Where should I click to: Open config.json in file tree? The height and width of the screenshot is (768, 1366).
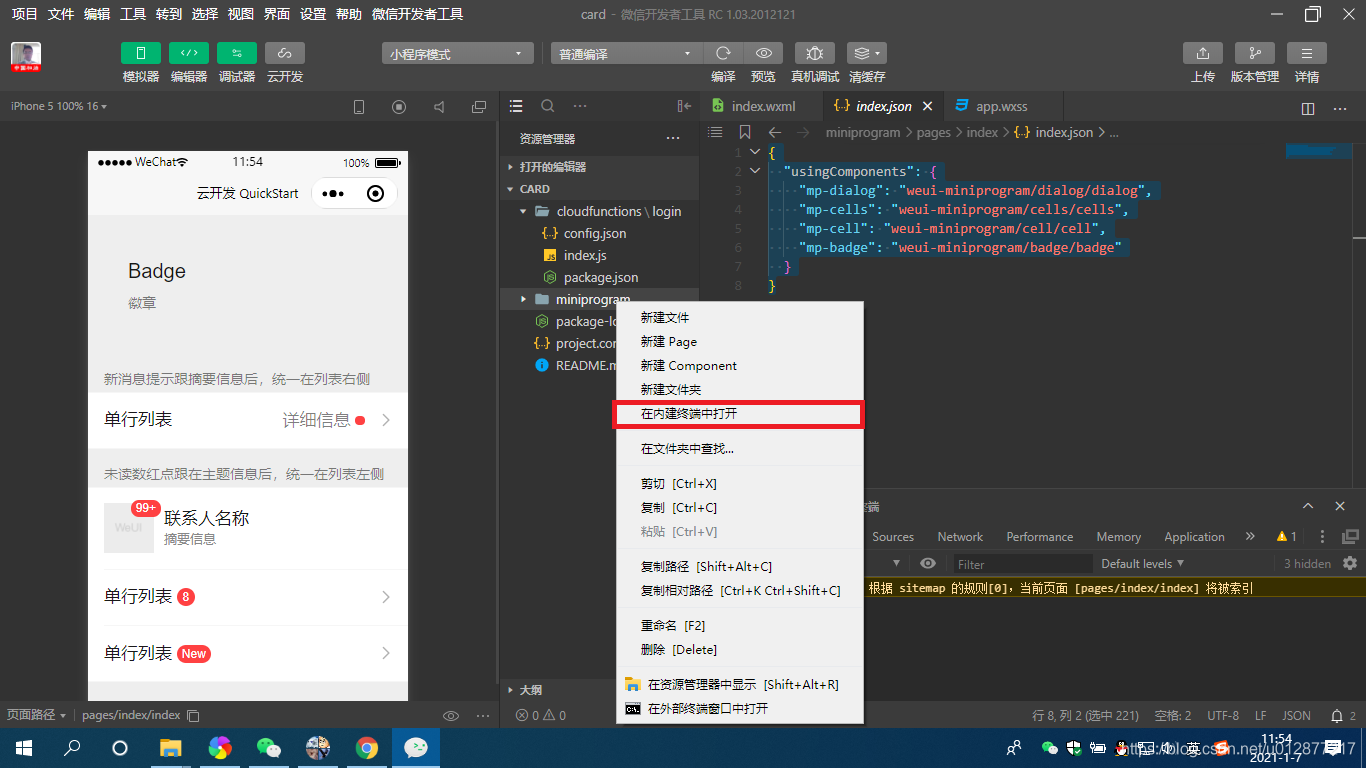[594, 233]
